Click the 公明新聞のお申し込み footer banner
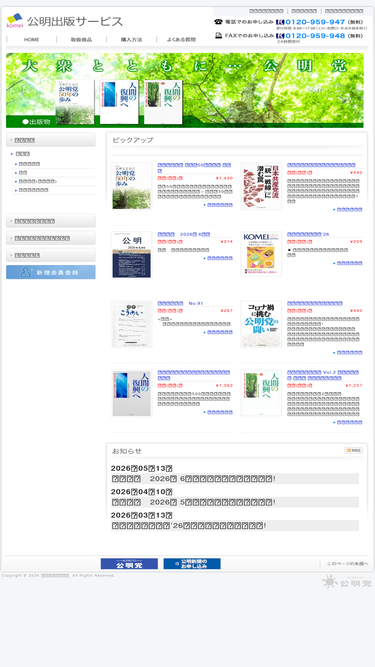375x667 pixels. coord(192,564)
